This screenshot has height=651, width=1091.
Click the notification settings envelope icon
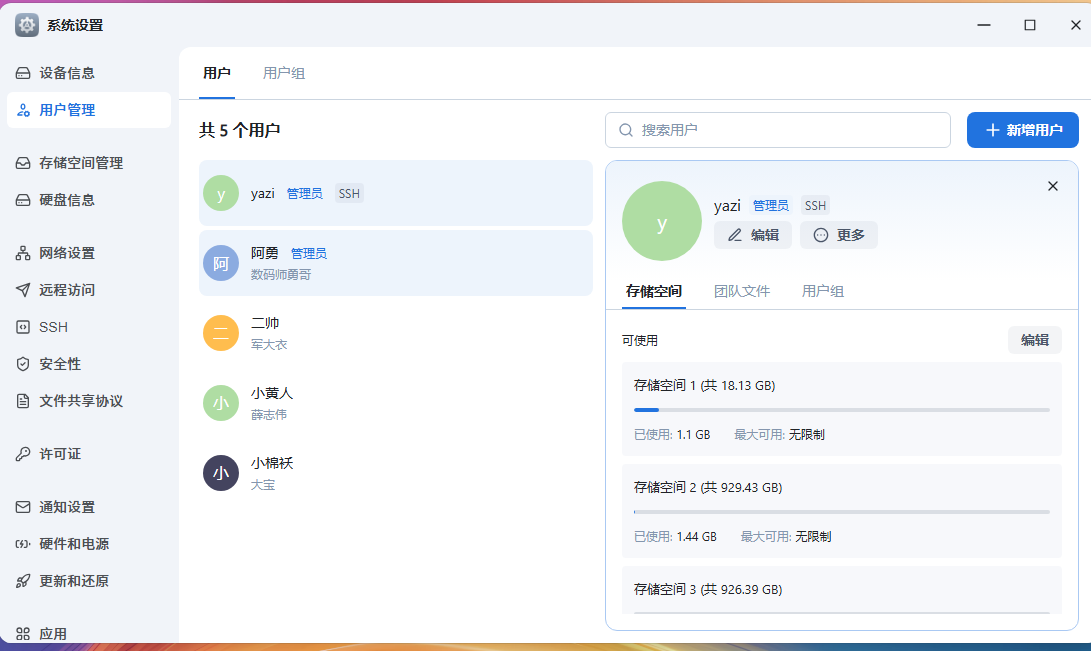click(x=23, y=507)
